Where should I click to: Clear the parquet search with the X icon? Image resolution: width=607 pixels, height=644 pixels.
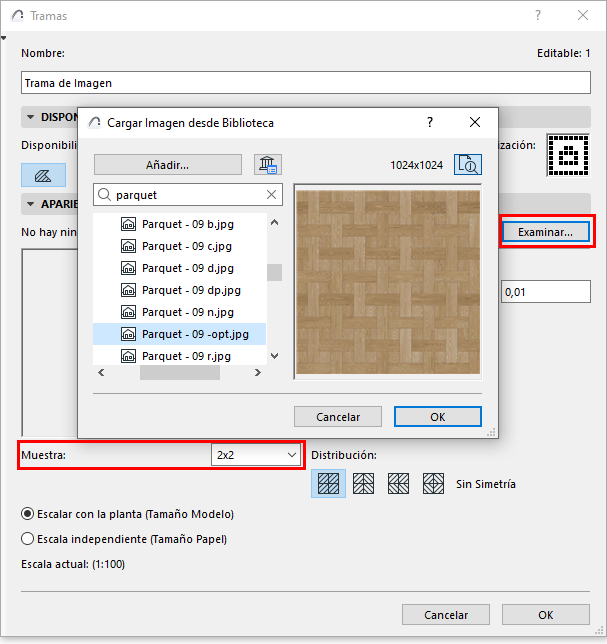click(x=271, y=195)
